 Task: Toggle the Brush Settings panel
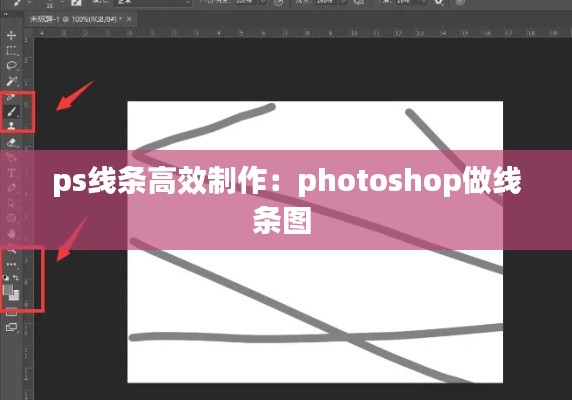point(76,3)
